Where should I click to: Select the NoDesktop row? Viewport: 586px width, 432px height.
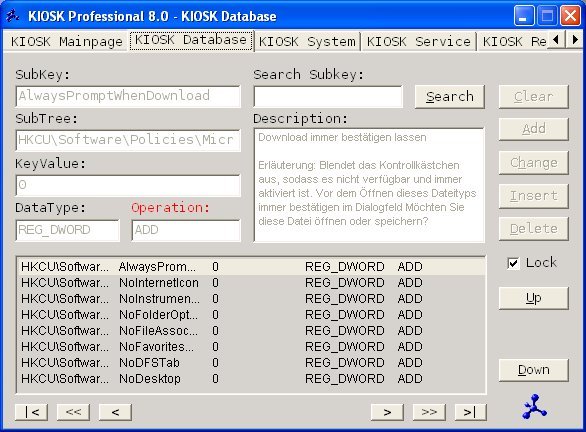coord(252,379)
